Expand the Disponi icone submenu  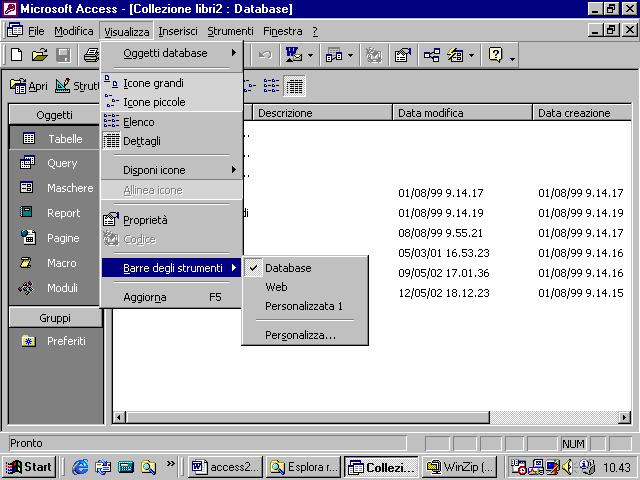click(171, 170)
